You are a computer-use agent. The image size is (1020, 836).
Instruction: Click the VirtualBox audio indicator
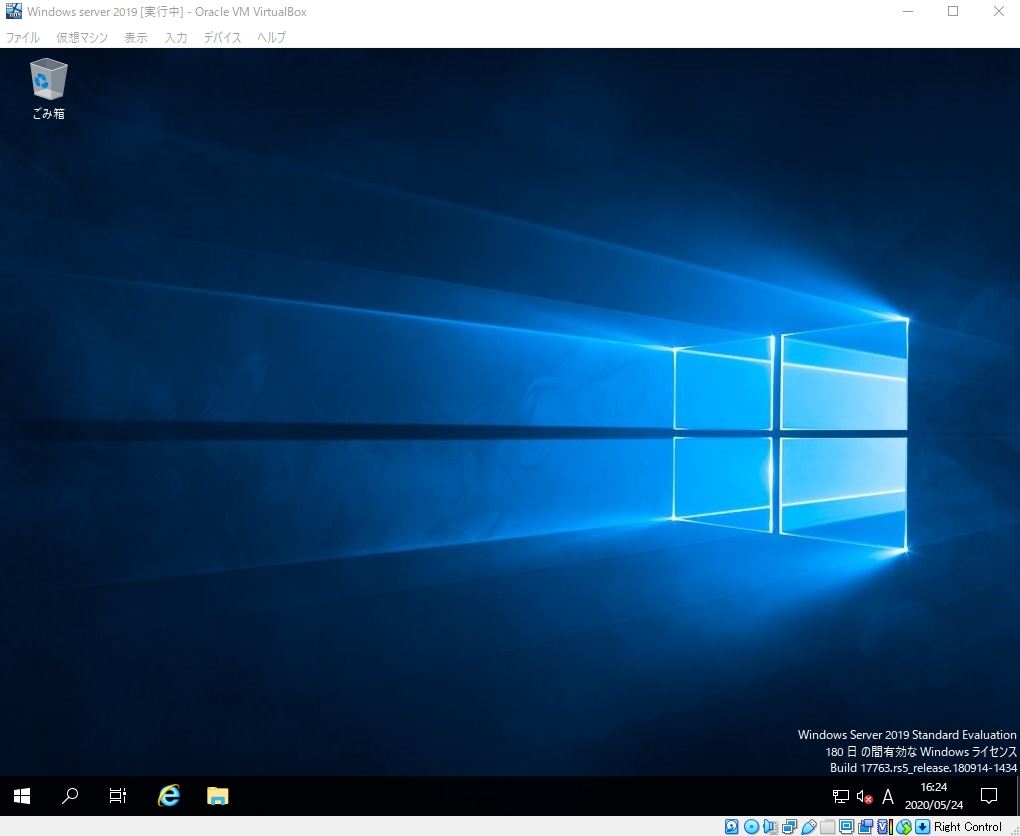click(770, 827)
